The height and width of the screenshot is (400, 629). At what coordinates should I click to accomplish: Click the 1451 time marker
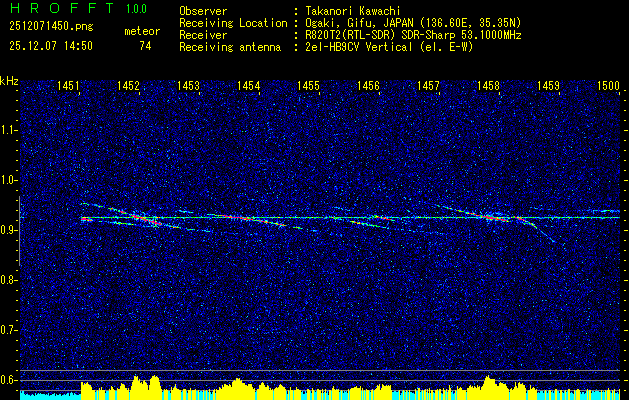68,85
